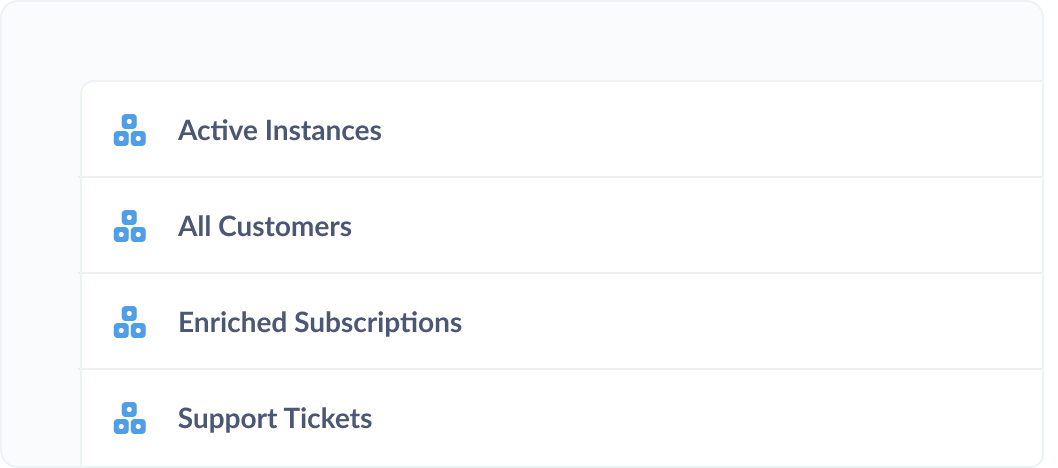Open the Support Tickets model
1058x468 pixels.
tap(275, 419)
